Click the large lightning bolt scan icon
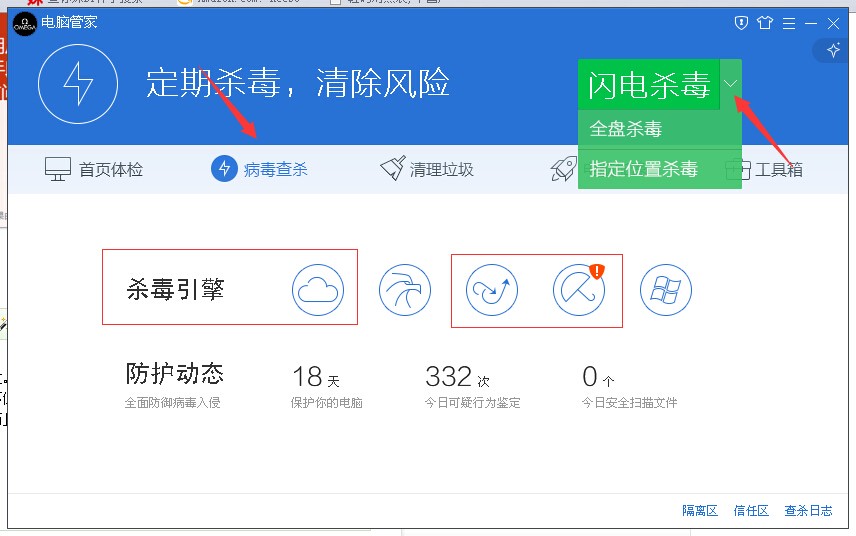Screen dimensions: 856x536 (x=78, y=84)
